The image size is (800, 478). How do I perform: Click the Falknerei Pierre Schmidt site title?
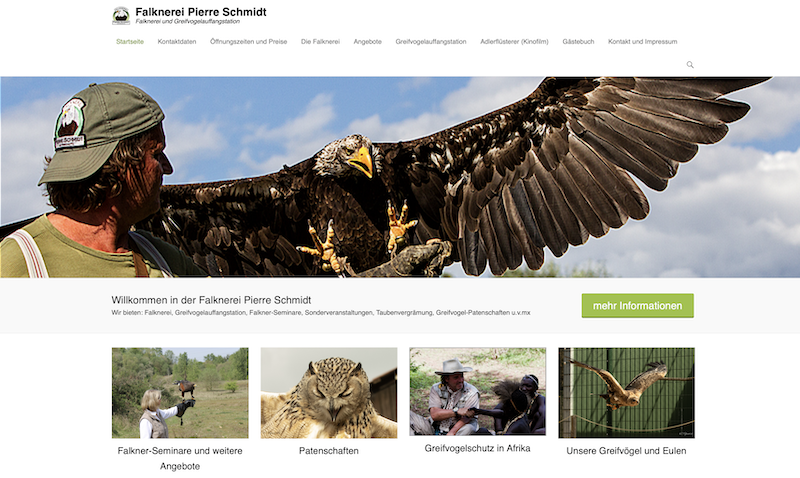click(201, 12)
